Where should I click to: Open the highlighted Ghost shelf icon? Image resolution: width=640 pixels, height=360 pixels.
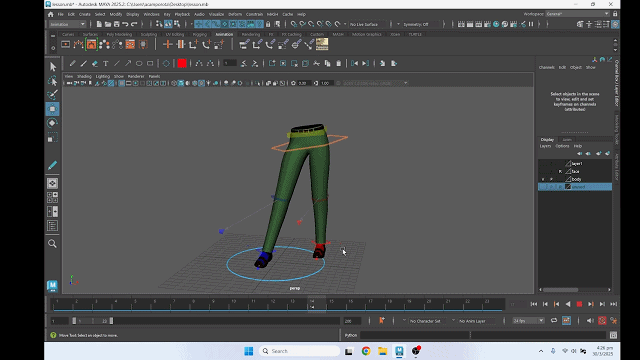pos(91,44)
